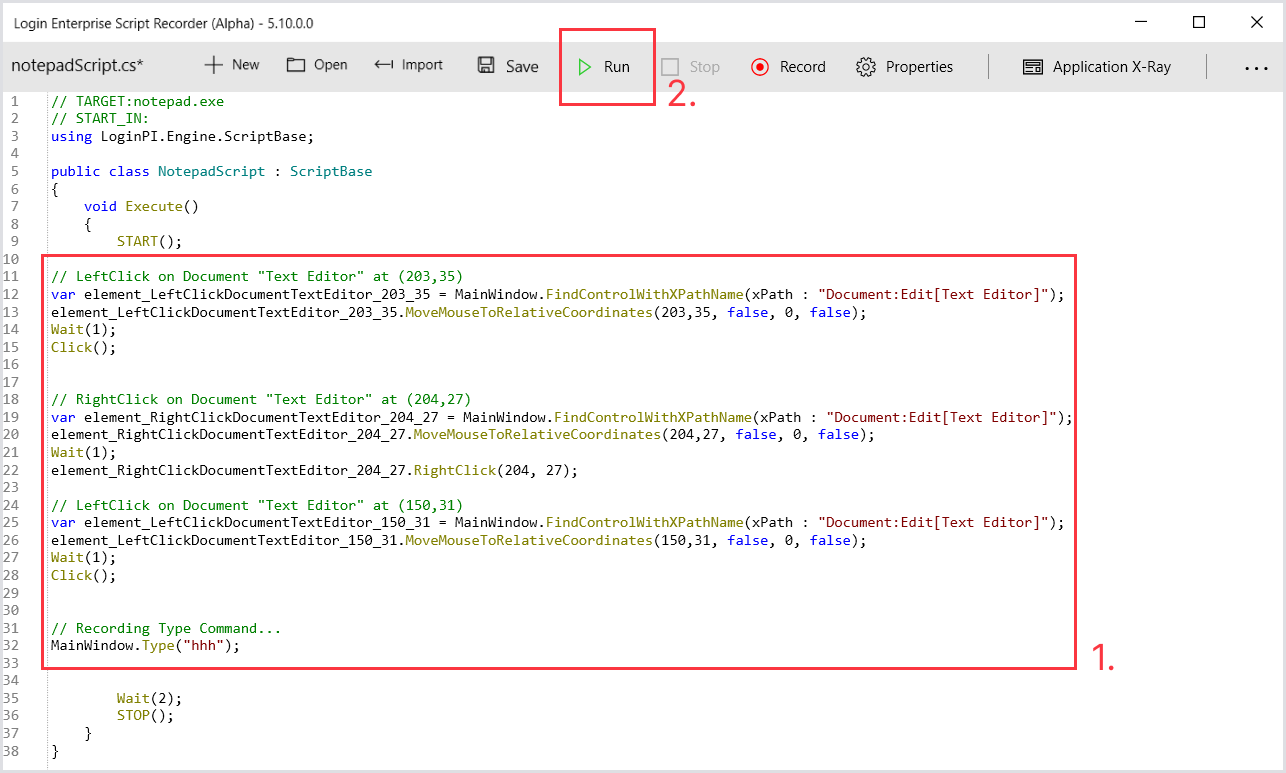Click the START(); statement in the code

click(x=150, y=241)
